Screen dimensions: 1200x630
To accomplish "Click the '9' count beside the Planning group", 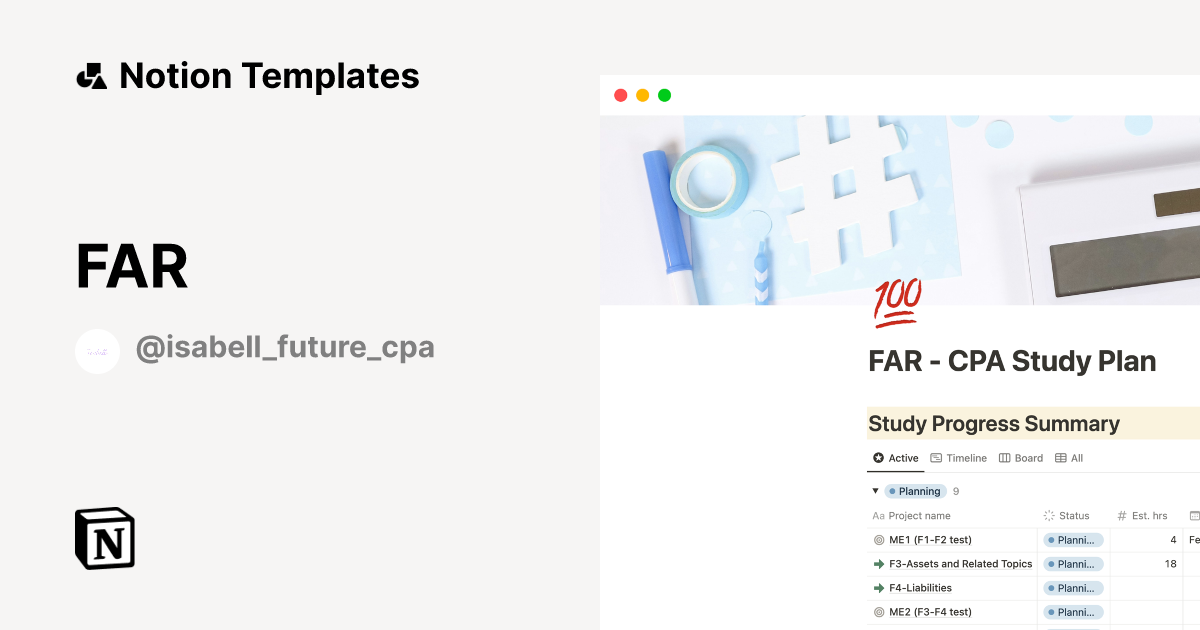I will click(956, 491).
